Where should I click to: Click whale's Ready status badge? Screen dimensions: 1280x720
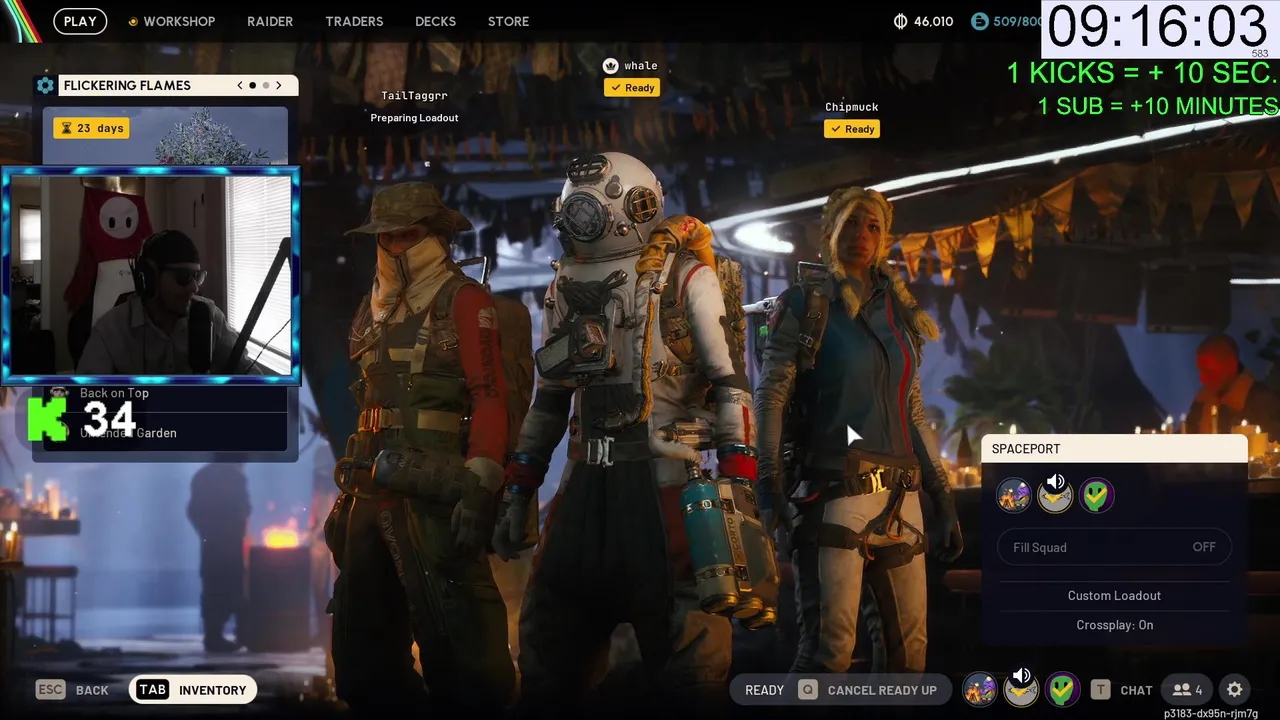632,88
